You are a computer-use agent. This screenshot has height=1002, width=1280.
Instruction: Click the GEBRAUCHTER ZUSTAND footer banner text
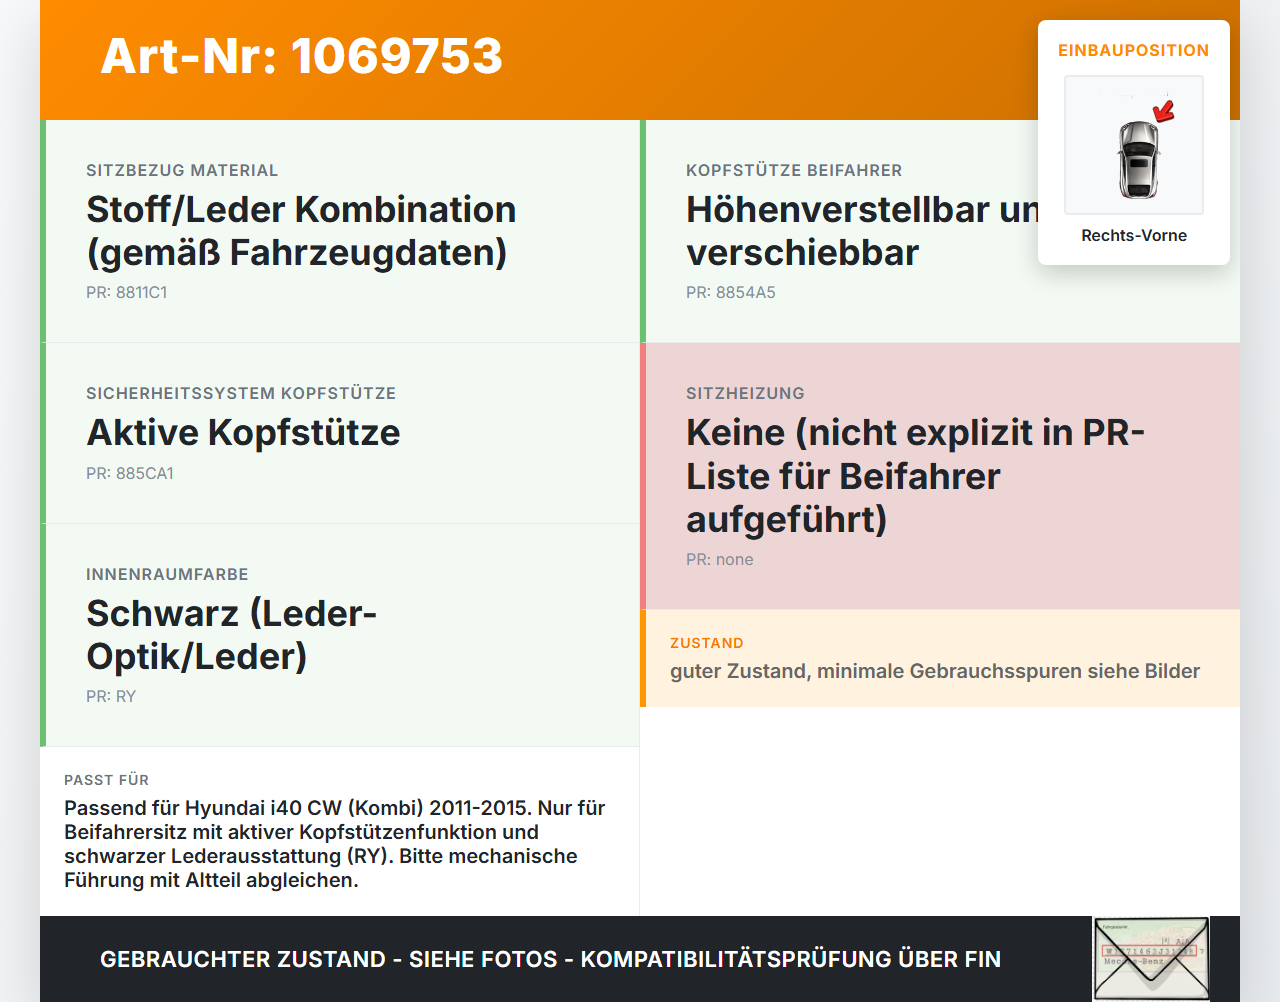[x=550, y=959]
